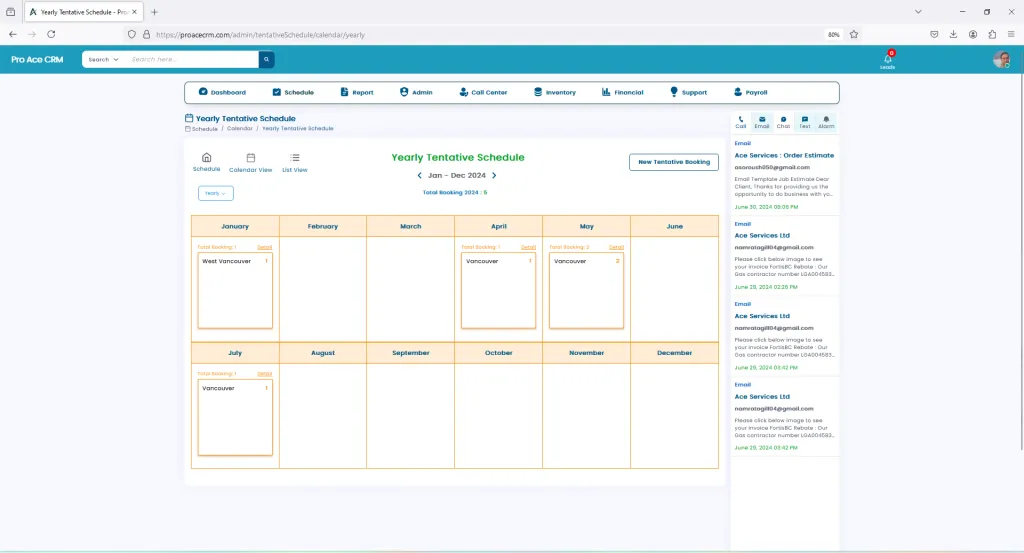Open the Financial menu

point(622,92)
